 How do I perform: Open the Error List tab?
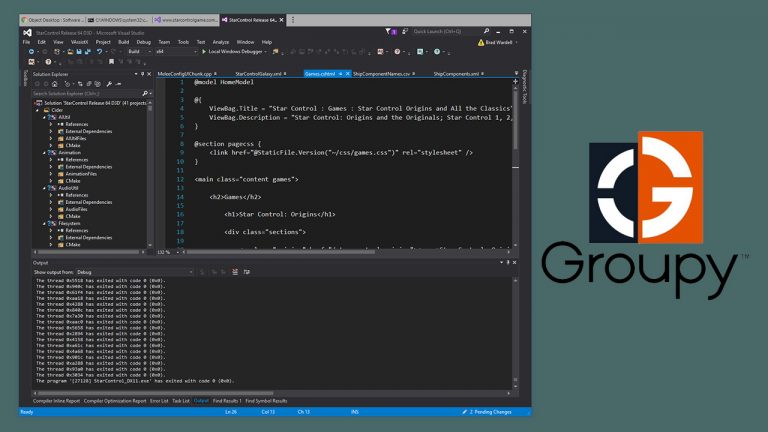[159, 401]
